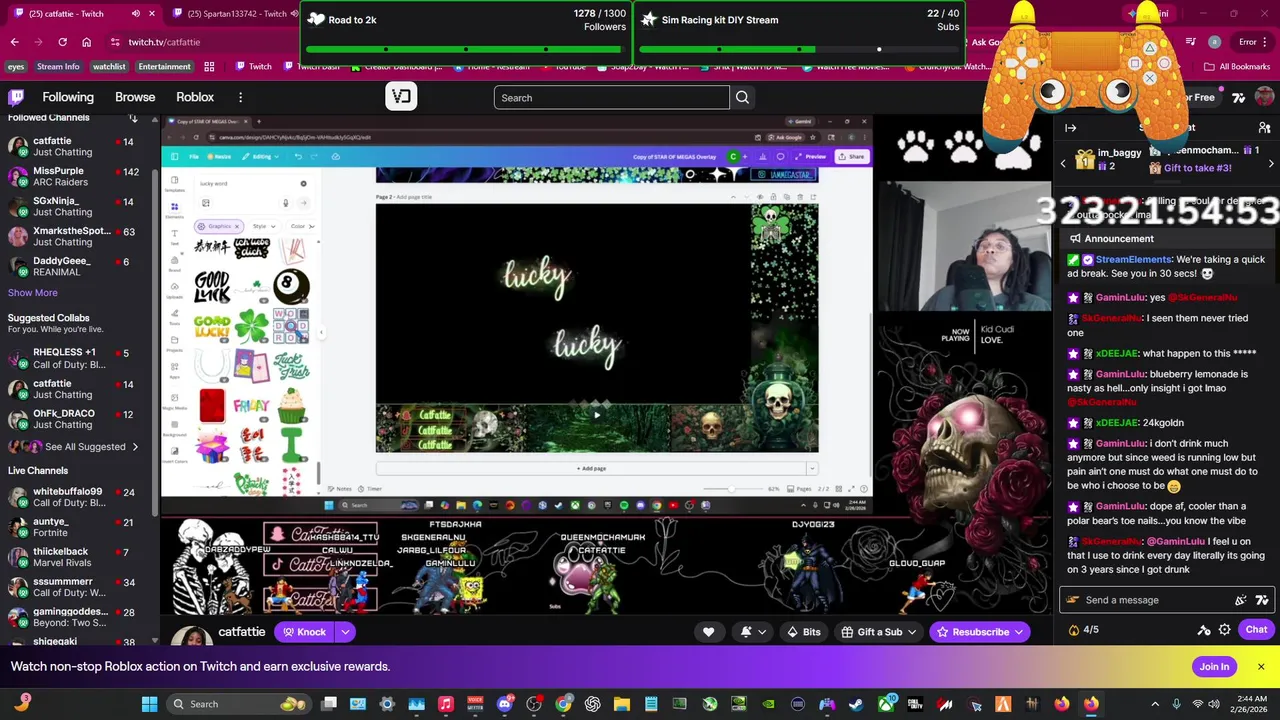This screenshot has height=720, width=1280.
Task: Dismiss the Roblox rewards banner
Action: pyautogui.click(x=1261, y=667)
